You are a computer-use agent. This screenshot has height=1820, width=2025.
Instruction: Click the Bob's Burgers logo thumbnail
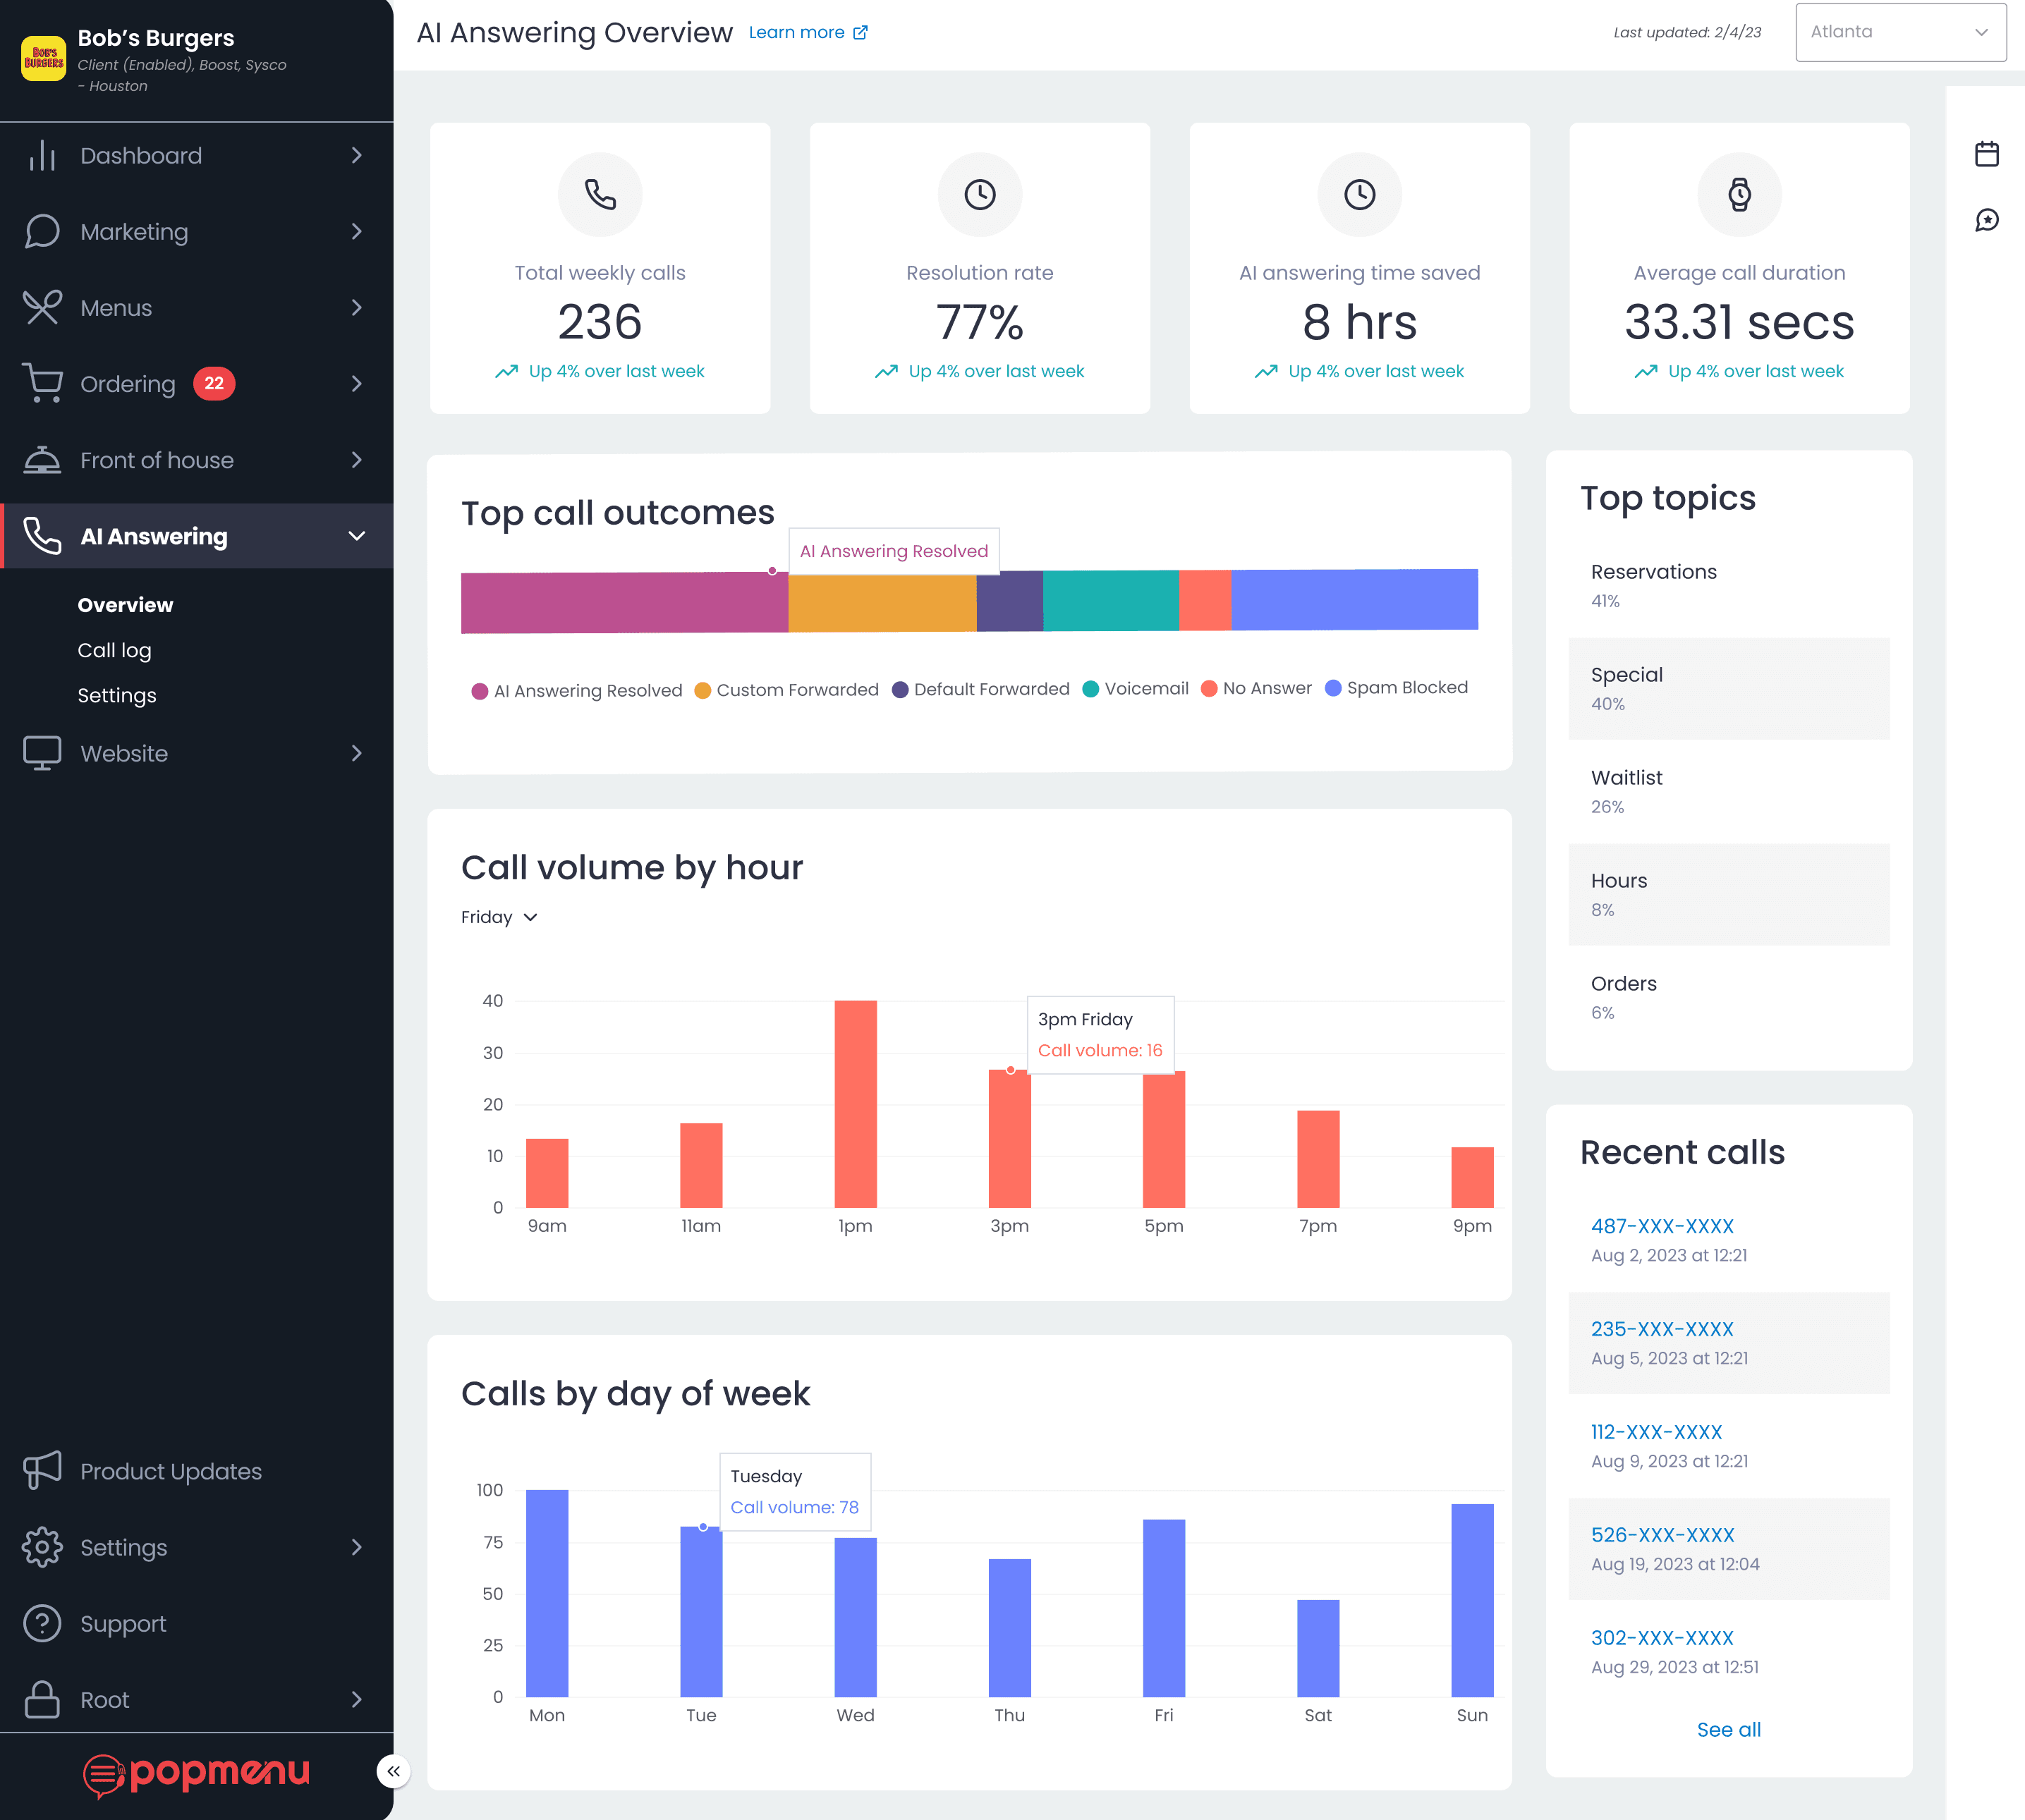pos(43,57)
